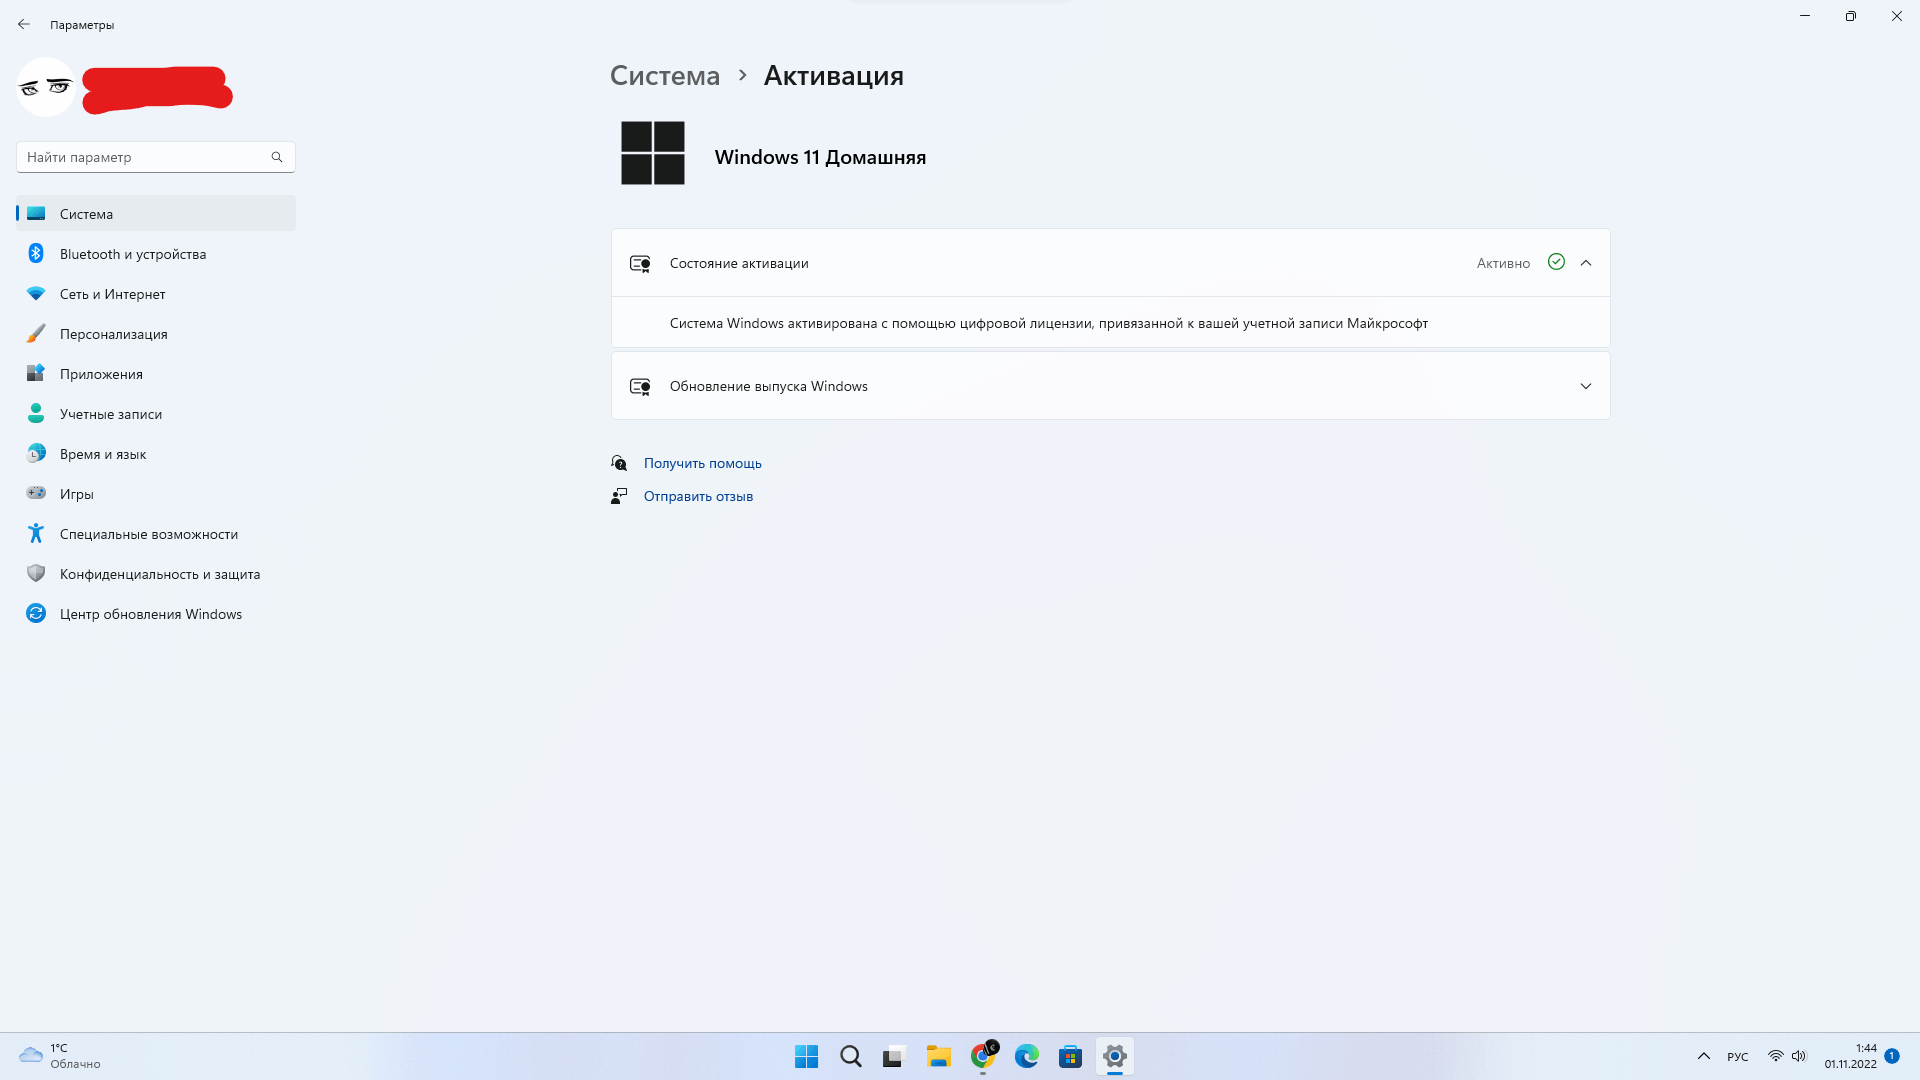Click the Обновление выпуска Windows label
The height and width of the screenshot is (1080, 1920).
[769, 386]
